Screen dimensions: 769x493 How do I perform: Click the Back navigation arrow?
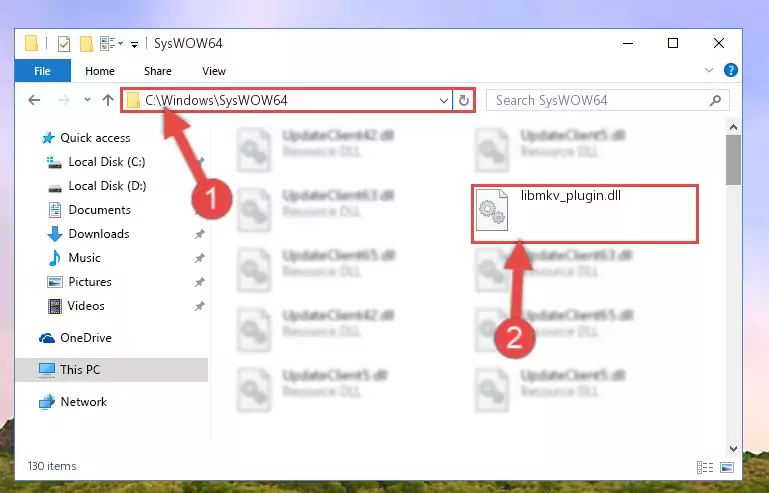click(x=34, y=101)
